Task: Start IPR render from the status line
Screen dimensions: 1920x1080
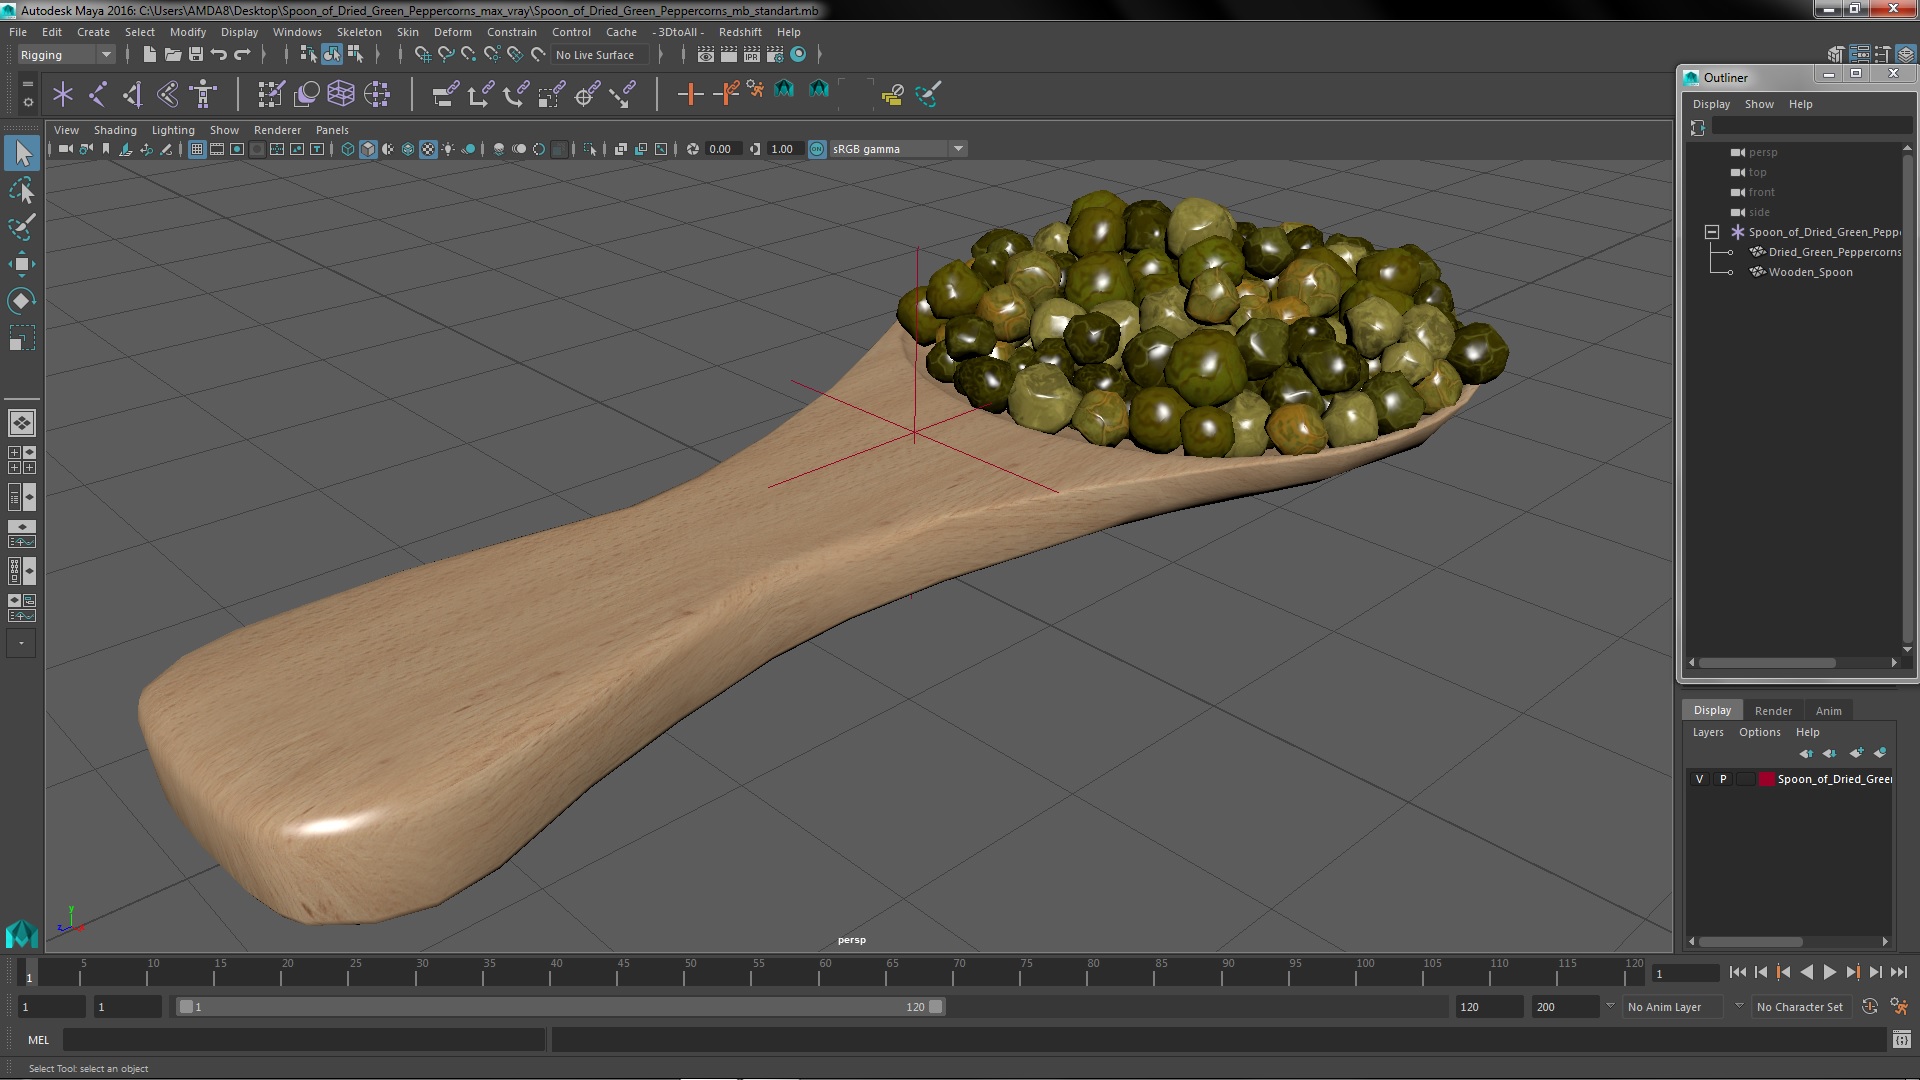Action: coord(751,55)
